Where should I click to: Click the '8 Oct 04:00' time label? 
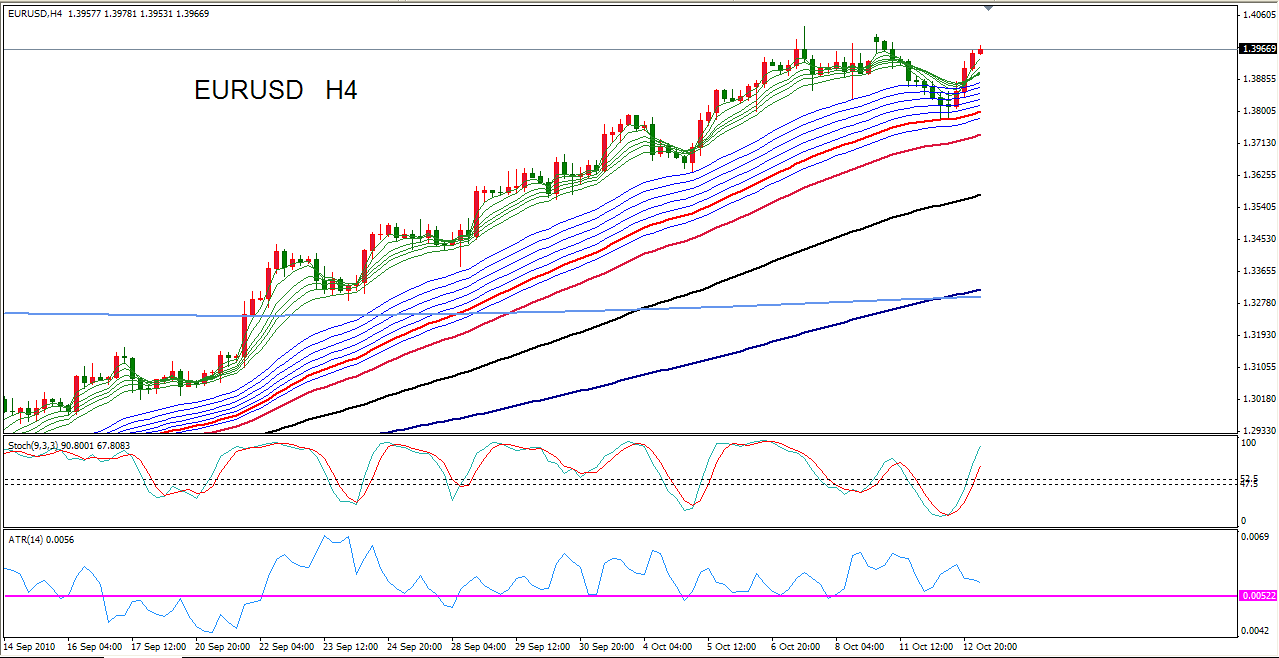(860, 647)
